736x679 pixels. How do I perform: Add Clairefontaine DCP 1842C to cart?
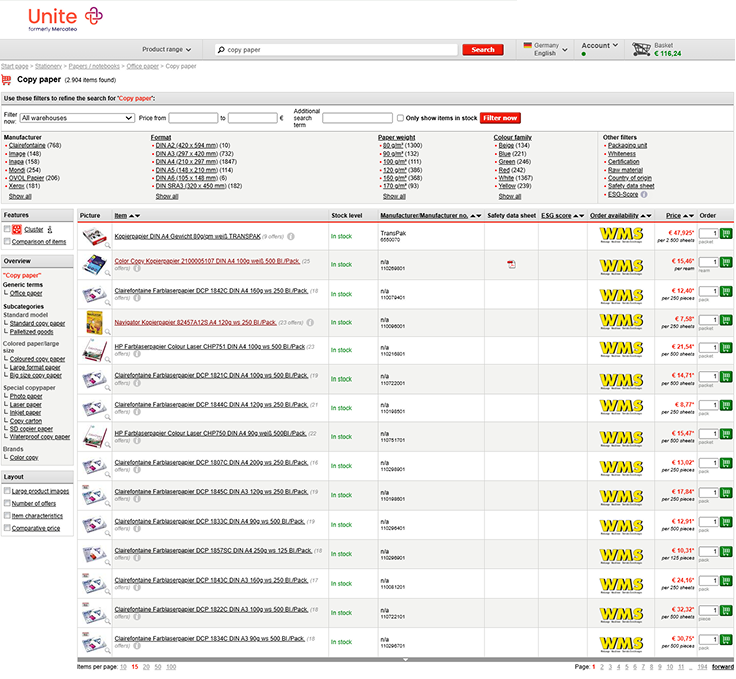tap(726, 291)
